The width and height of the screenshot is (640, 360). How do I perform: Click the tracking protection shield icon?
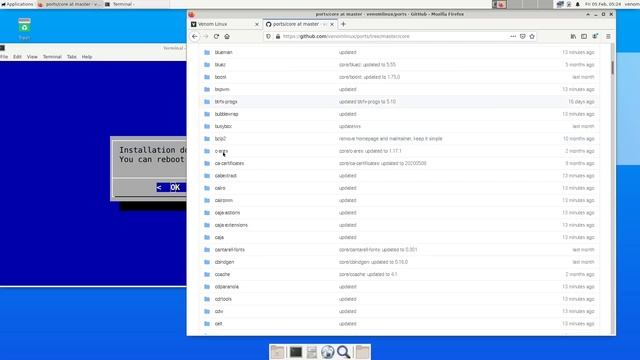[x=268, y=36]
